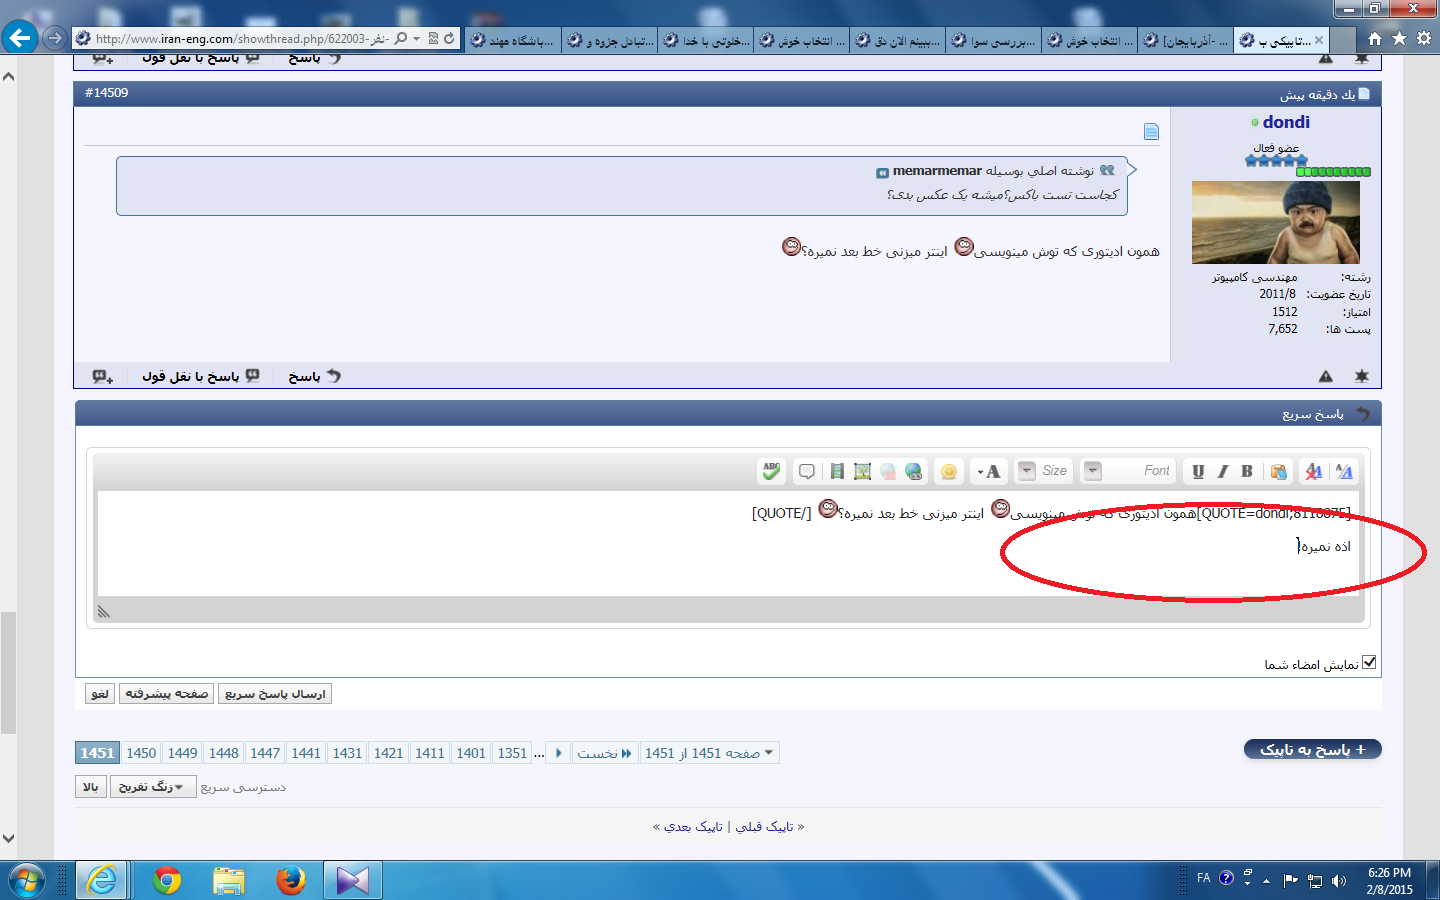Switch to the بپینم الان browser tab
Screen dimensions: 1440x900
coord(897,40)
